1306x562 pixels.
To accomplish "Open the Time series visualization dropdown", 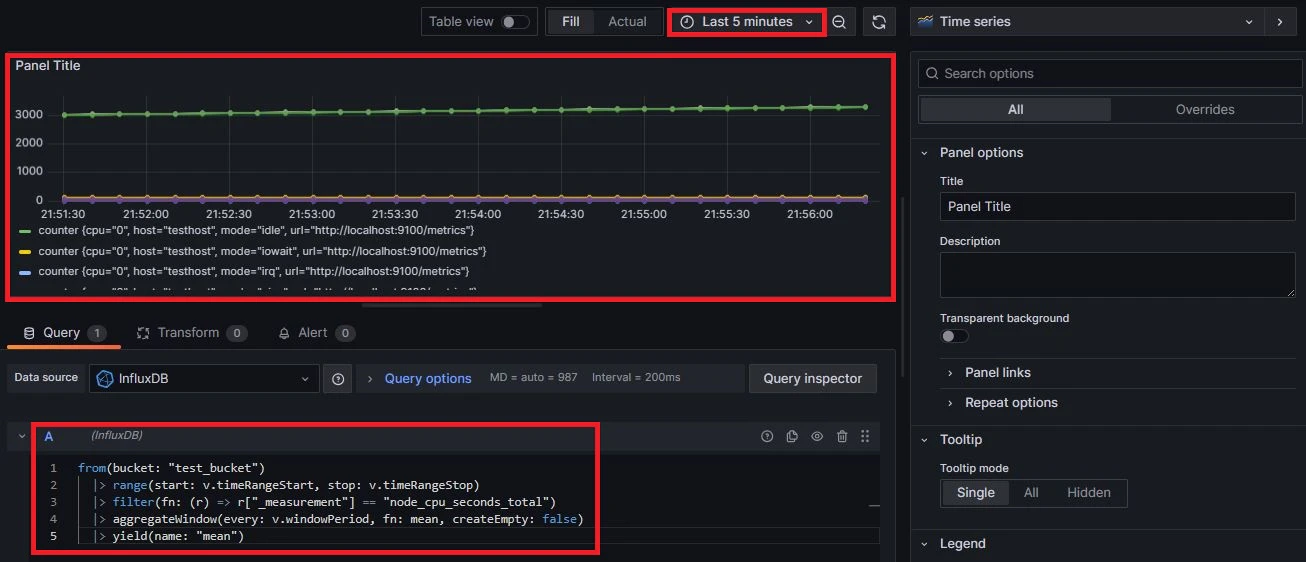I will point(1087,22).
